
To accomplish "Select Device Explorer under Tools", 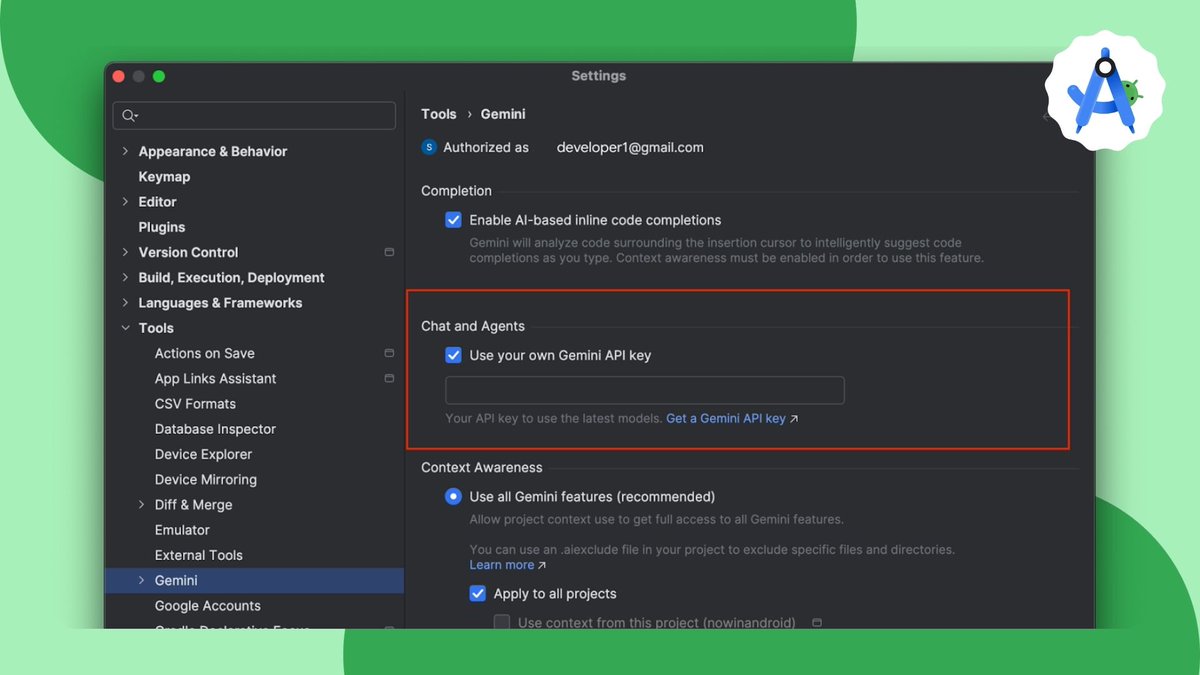I will click(203, 454).
